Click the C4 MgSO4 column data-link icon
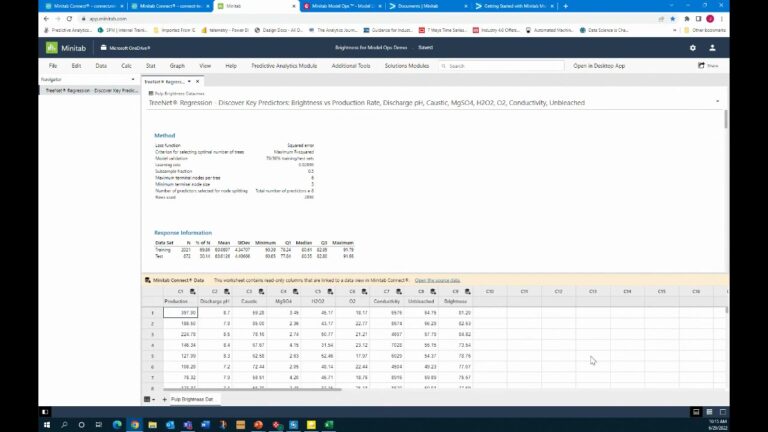The width and height of the screenshot is (768, 432). 295,291
